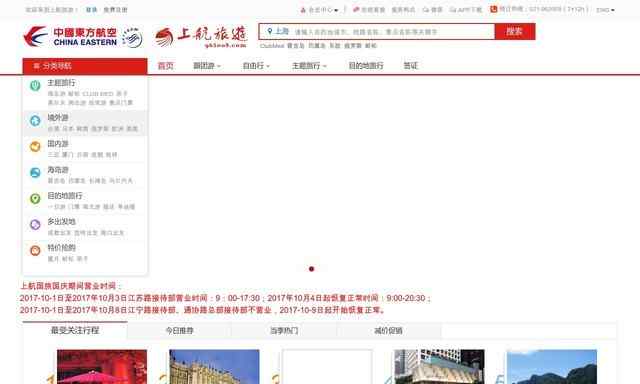Image resolution: width=640 pixels, height=384 pixels.
Task: Open the 目的地旅行 navigation item
Action: 366,66
